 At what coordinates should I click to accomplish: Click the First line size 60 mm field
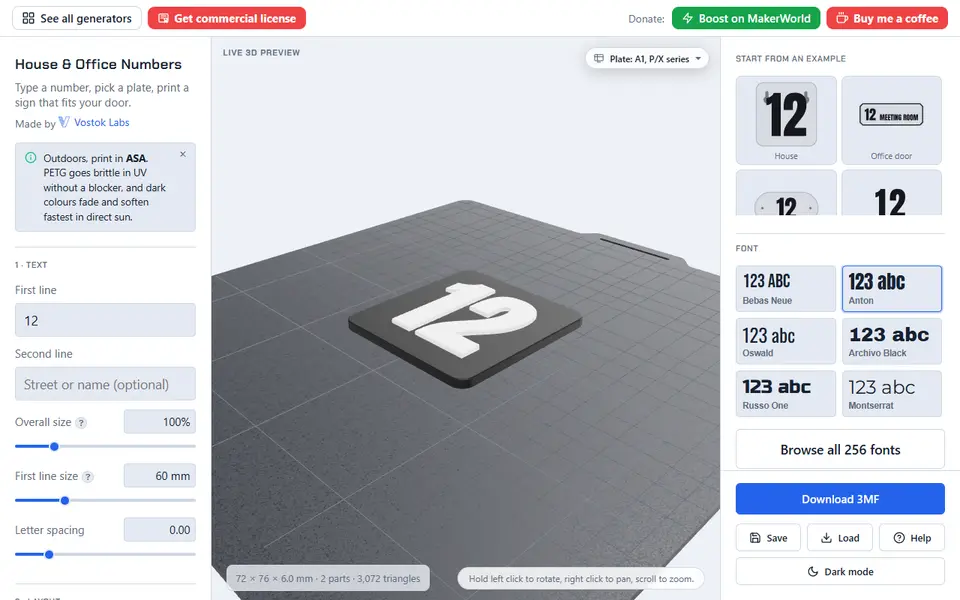tap(160, 476)
